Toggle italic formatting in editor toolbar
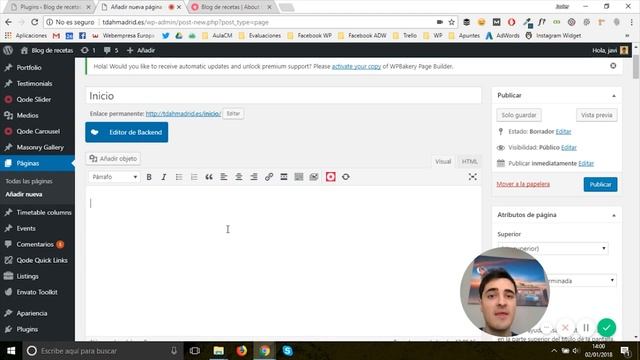The width and height of the screenshot is (640, 360). point(164,177)
